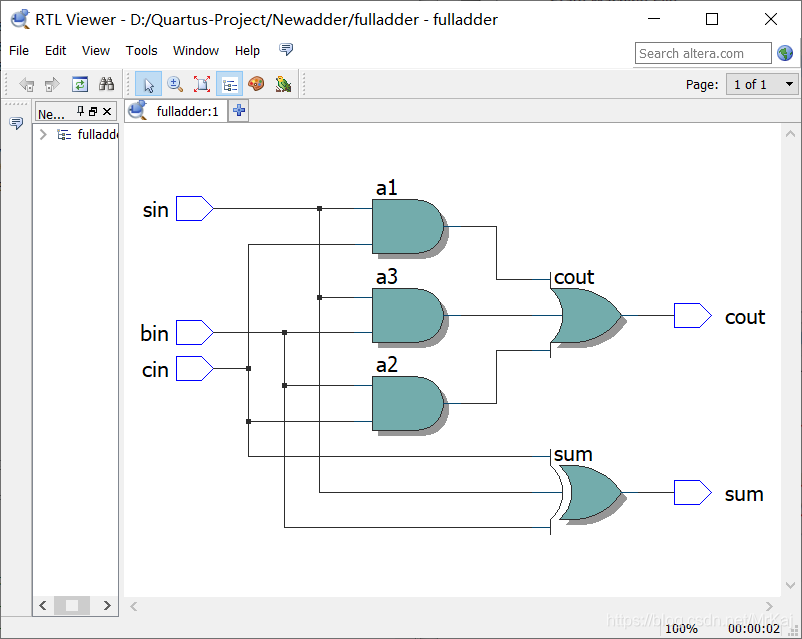Close the Netlist Navigator panel
This screenshot has height=639, width=802.
point(107,111)
